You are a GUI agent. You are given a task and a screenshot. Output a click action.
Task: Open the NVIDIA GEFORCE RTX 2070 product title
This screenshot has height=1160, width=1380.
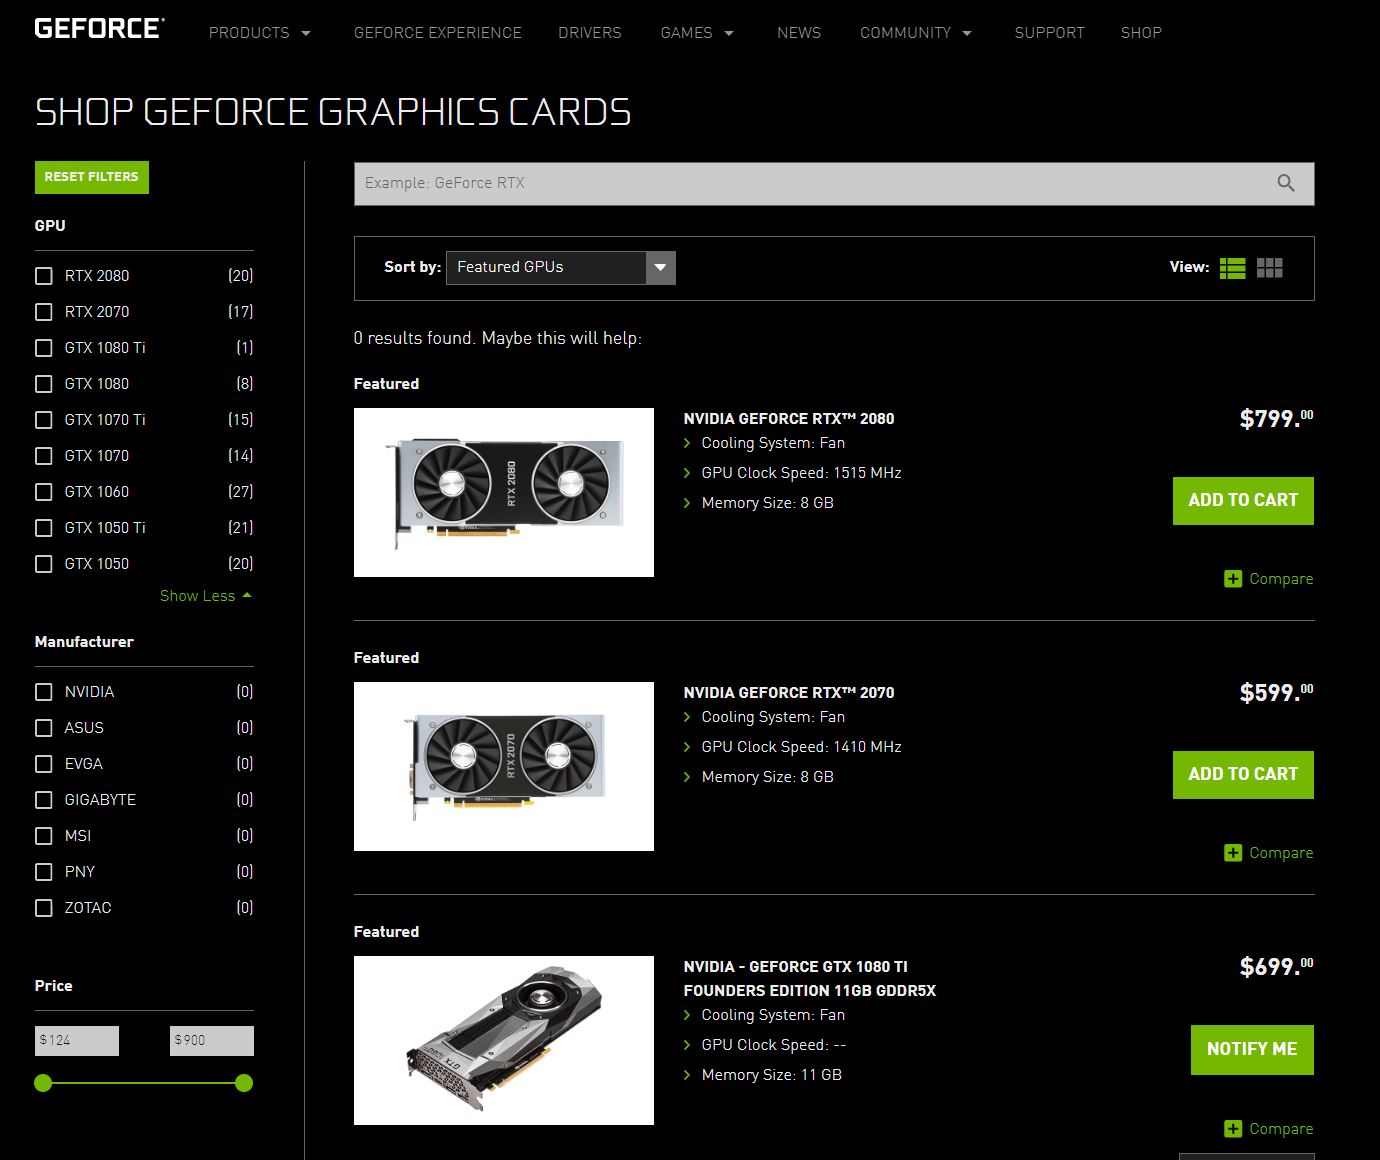[x=789, y=693]
